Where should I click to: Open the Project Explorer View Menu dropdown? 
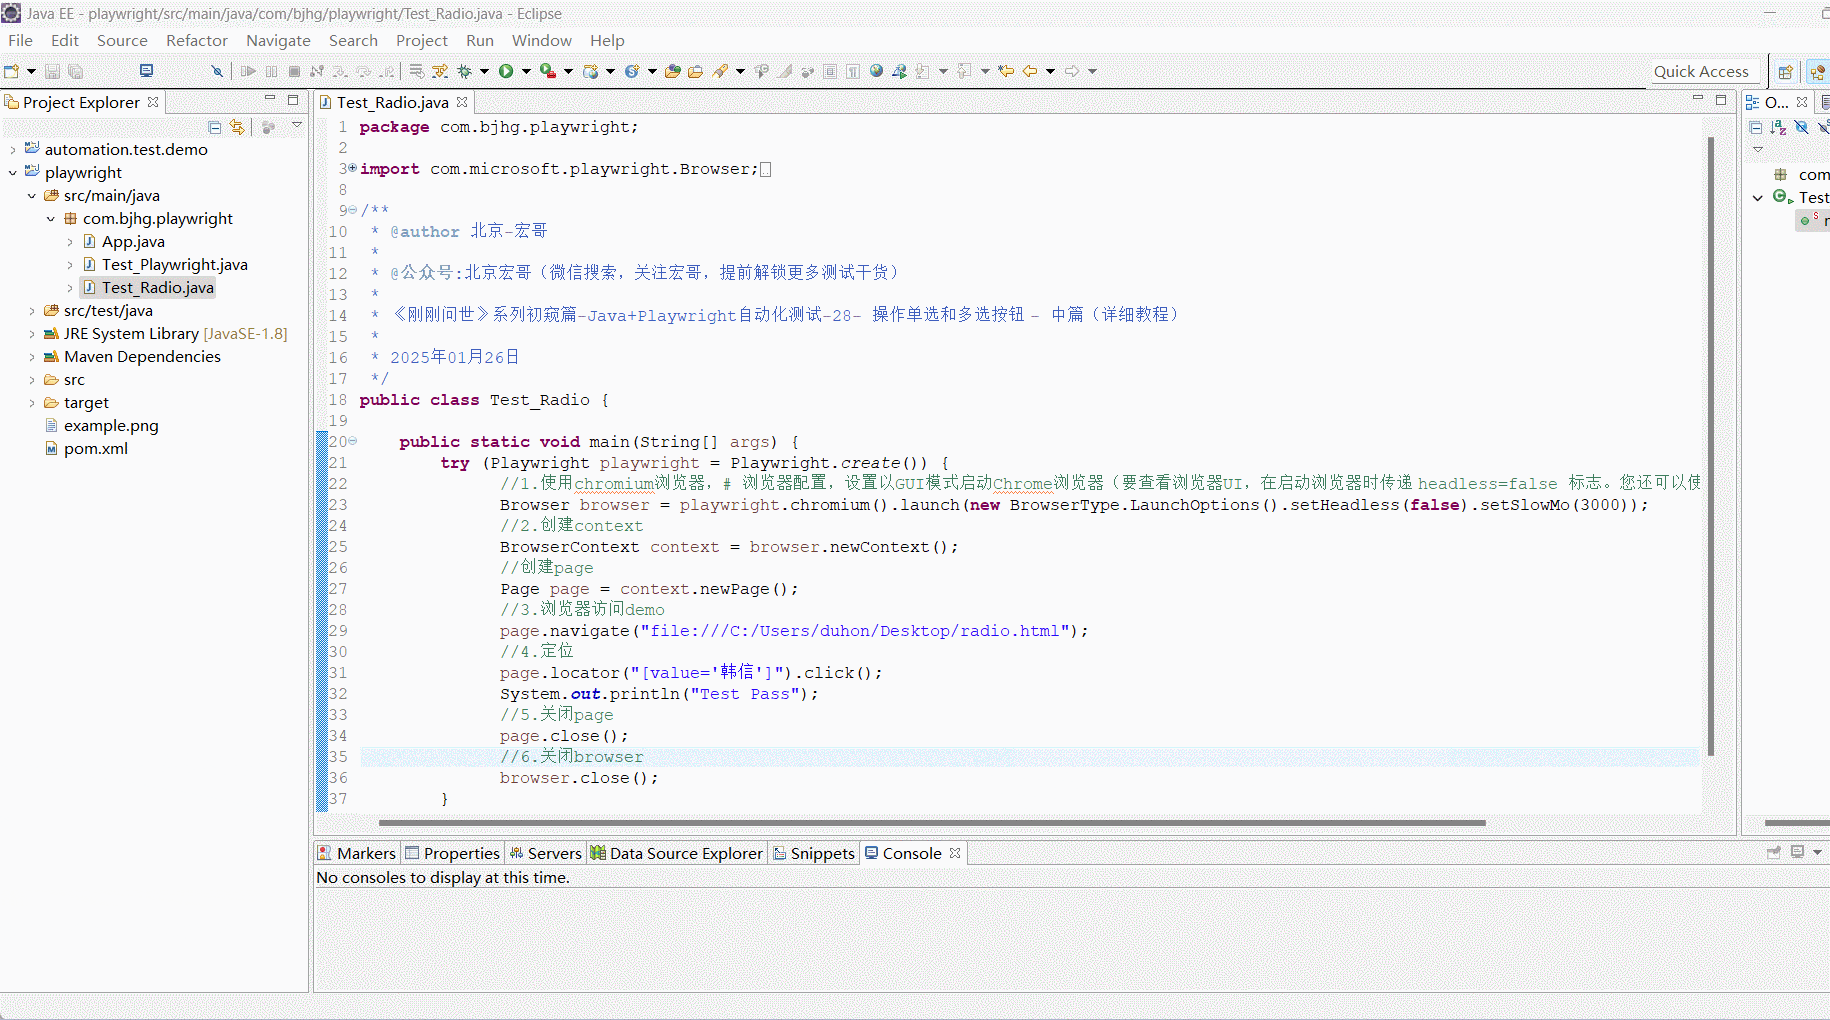click(x=297, y=126)
